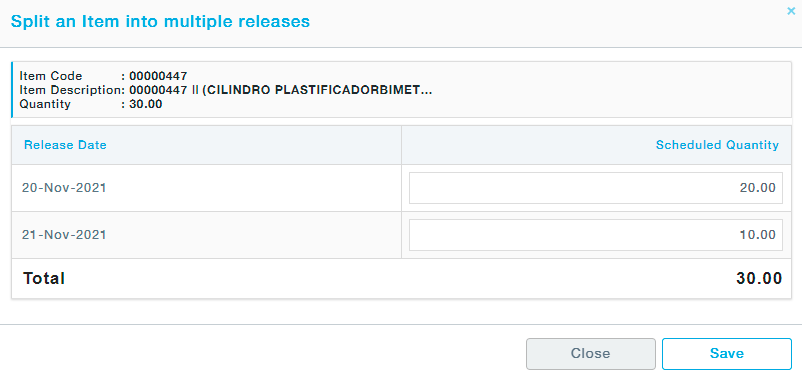Image resolution: width=802 pixels, height=377 pixels.
Task: Click the item code value 00000447
Action: tap(158, 76)
